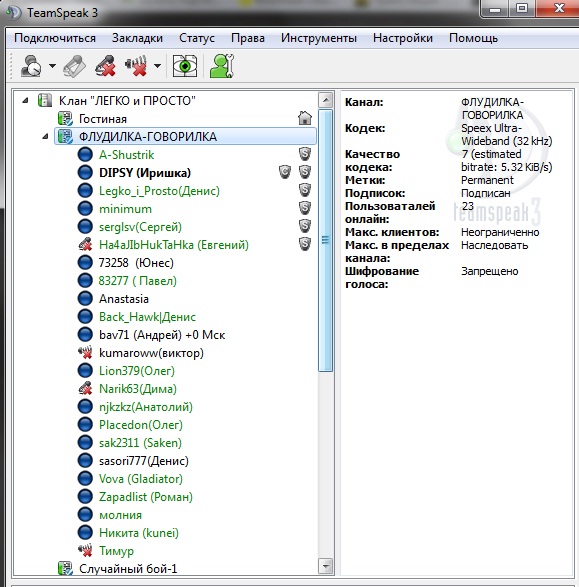Screen dimensions: 579x587
Task: Click channel admin badge beside DIPSY (Иришка)
Action: [285, 172]
